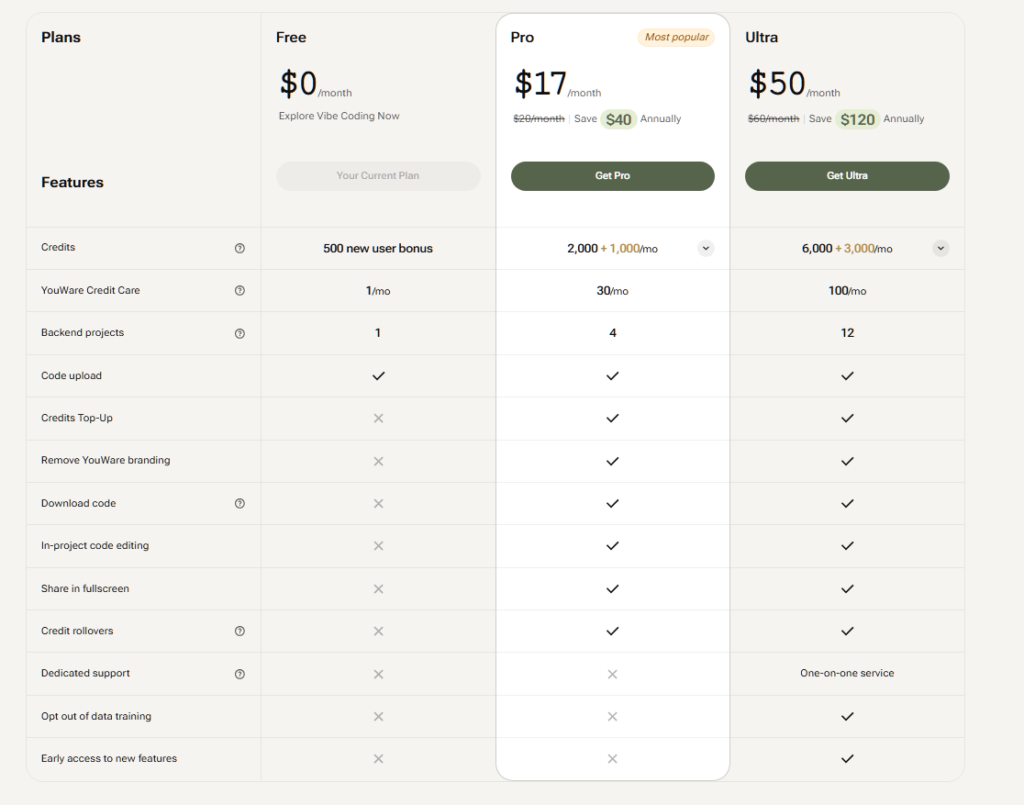Click the Dedicated support info icon
The height and width of the screenshot is (805, 1024).
[239, 674]
